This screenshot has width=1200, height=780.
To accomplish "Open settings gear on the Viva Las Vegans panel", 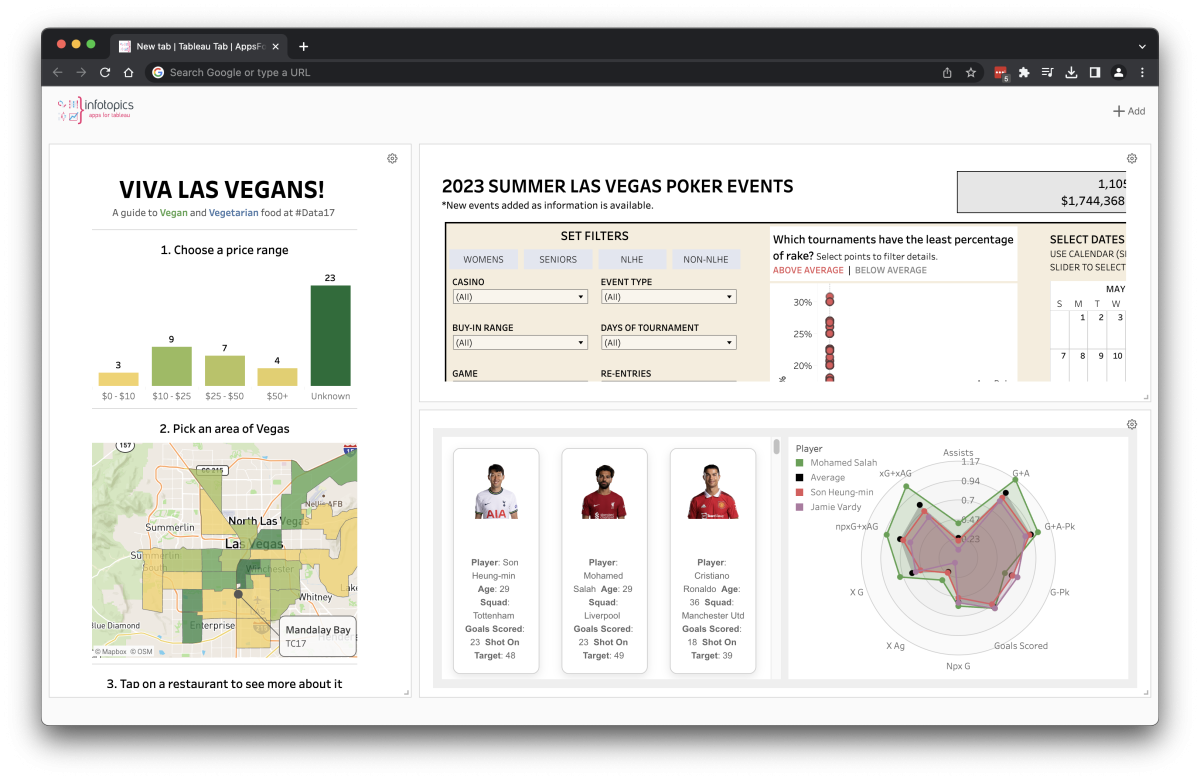I will pos(392,158).
